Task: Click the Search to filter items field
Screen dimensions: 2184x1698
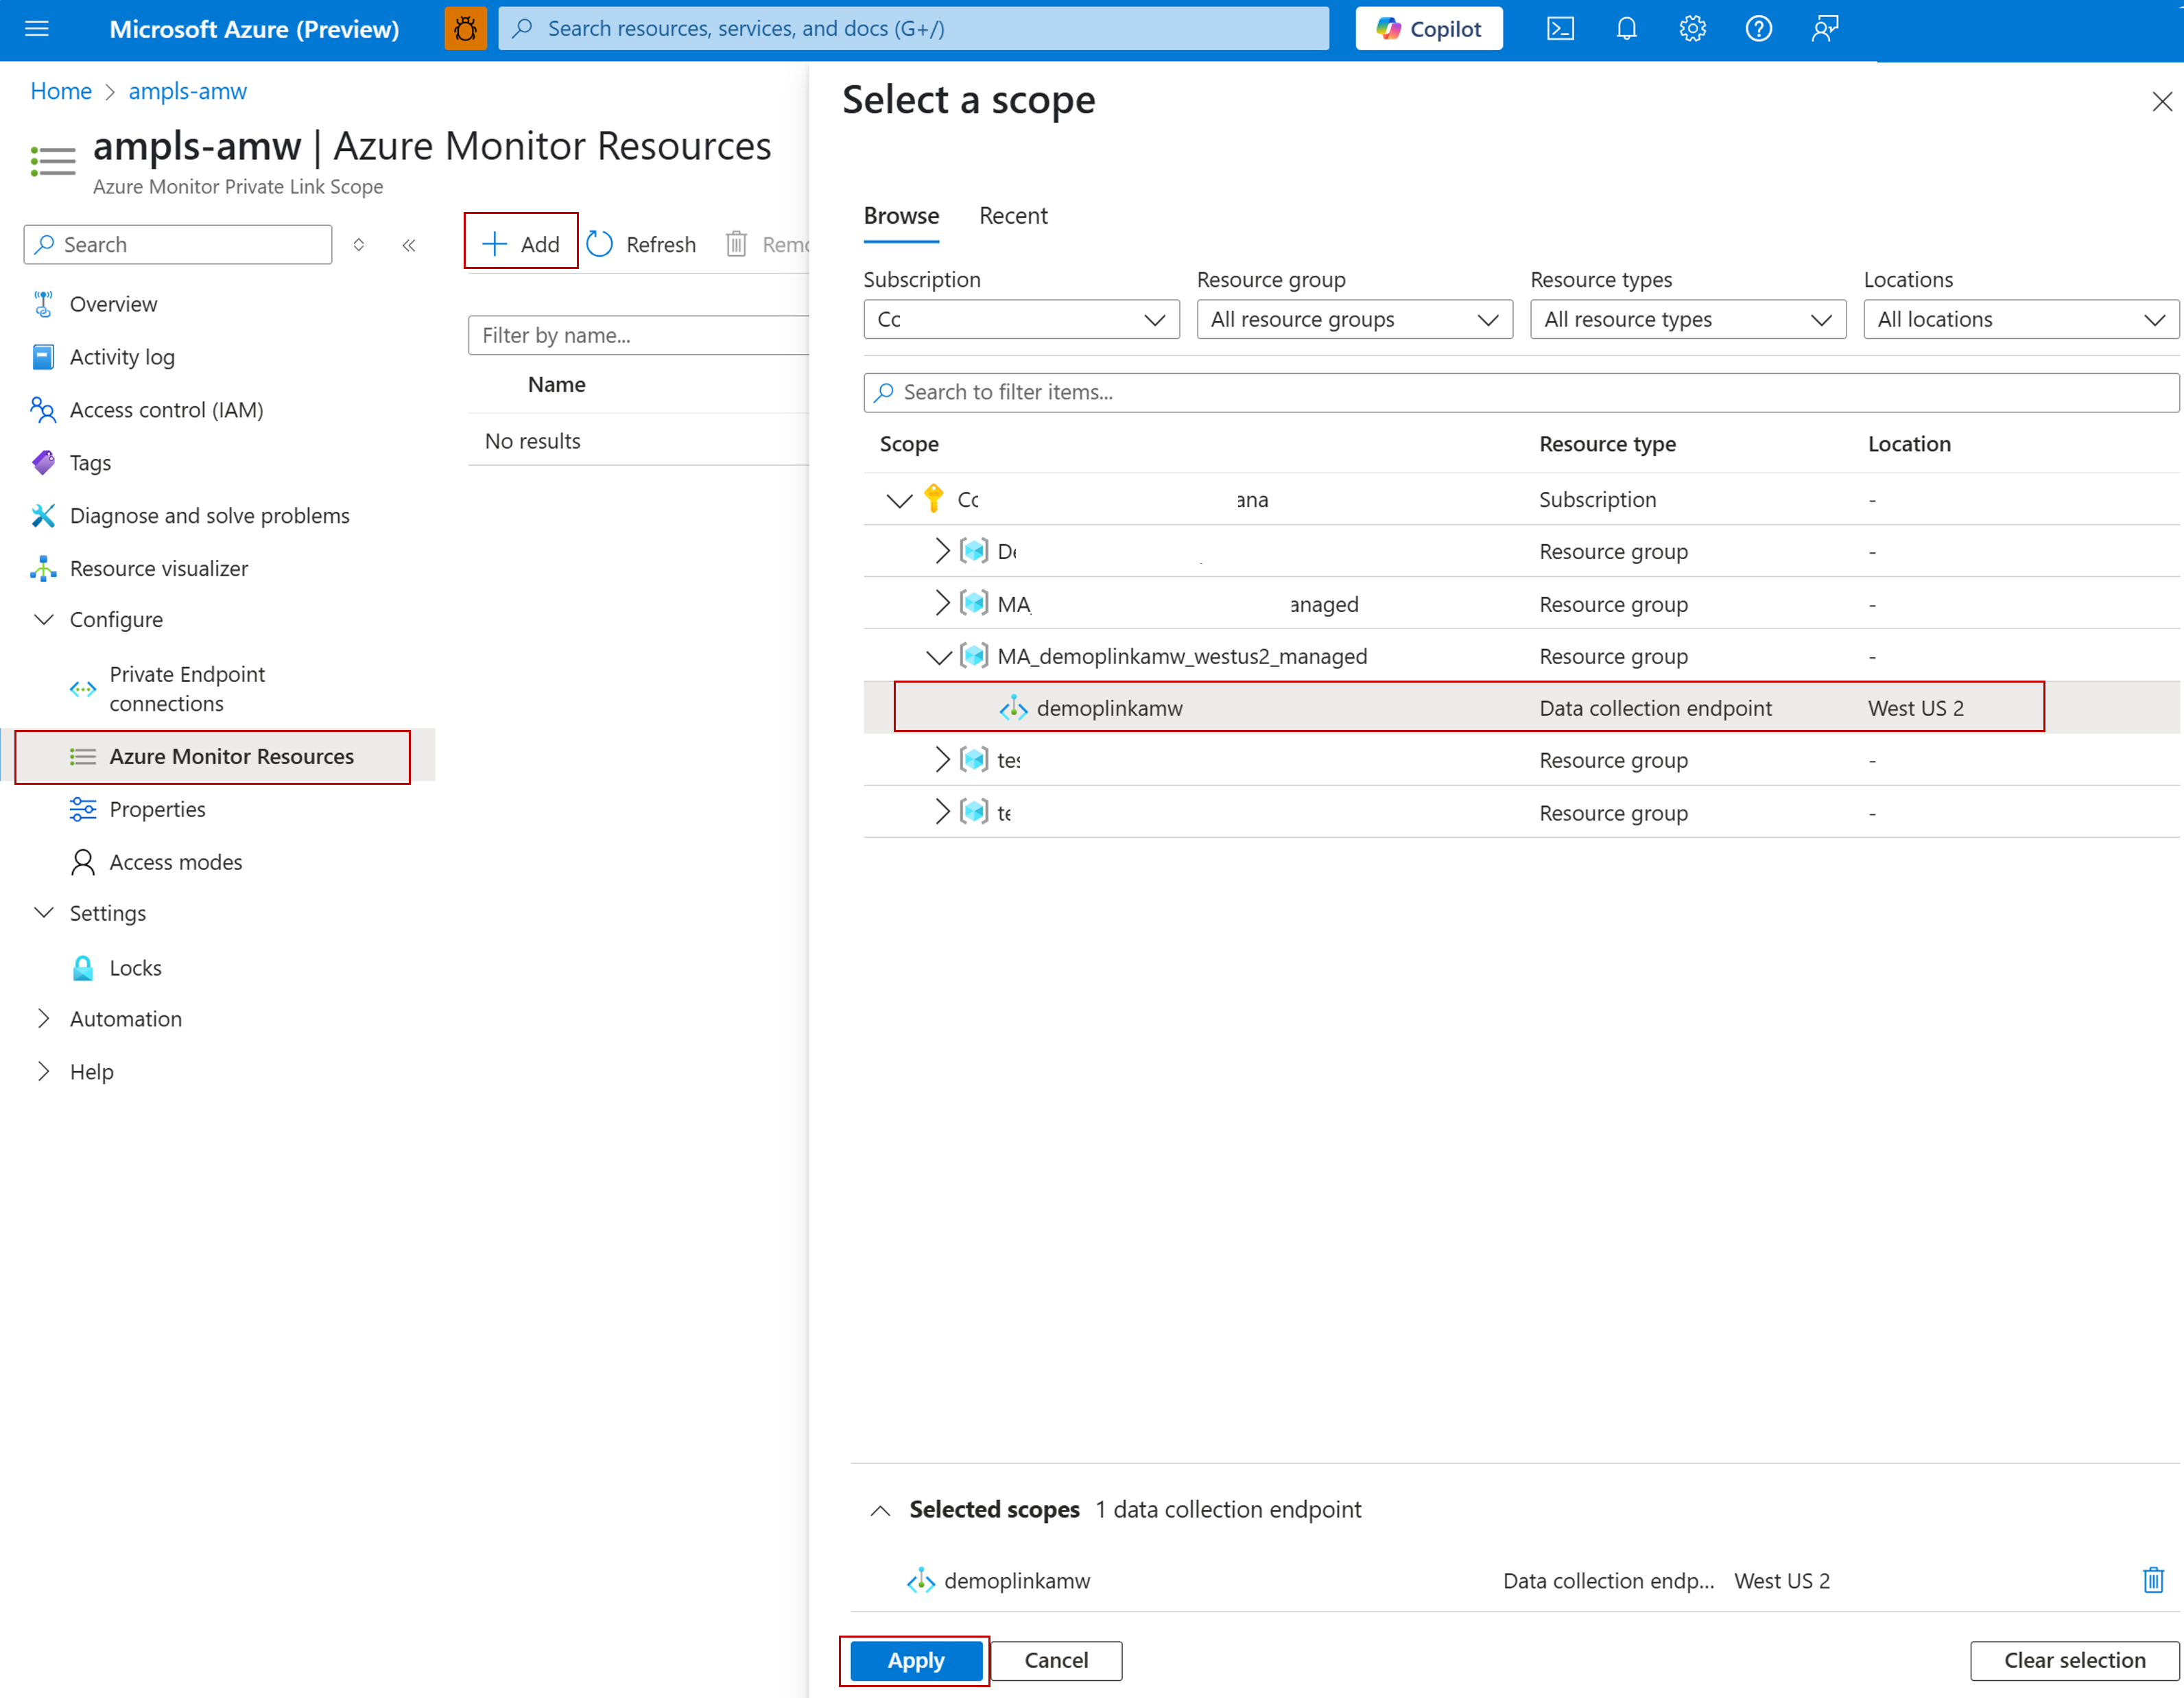Action: click(1520, 393)
